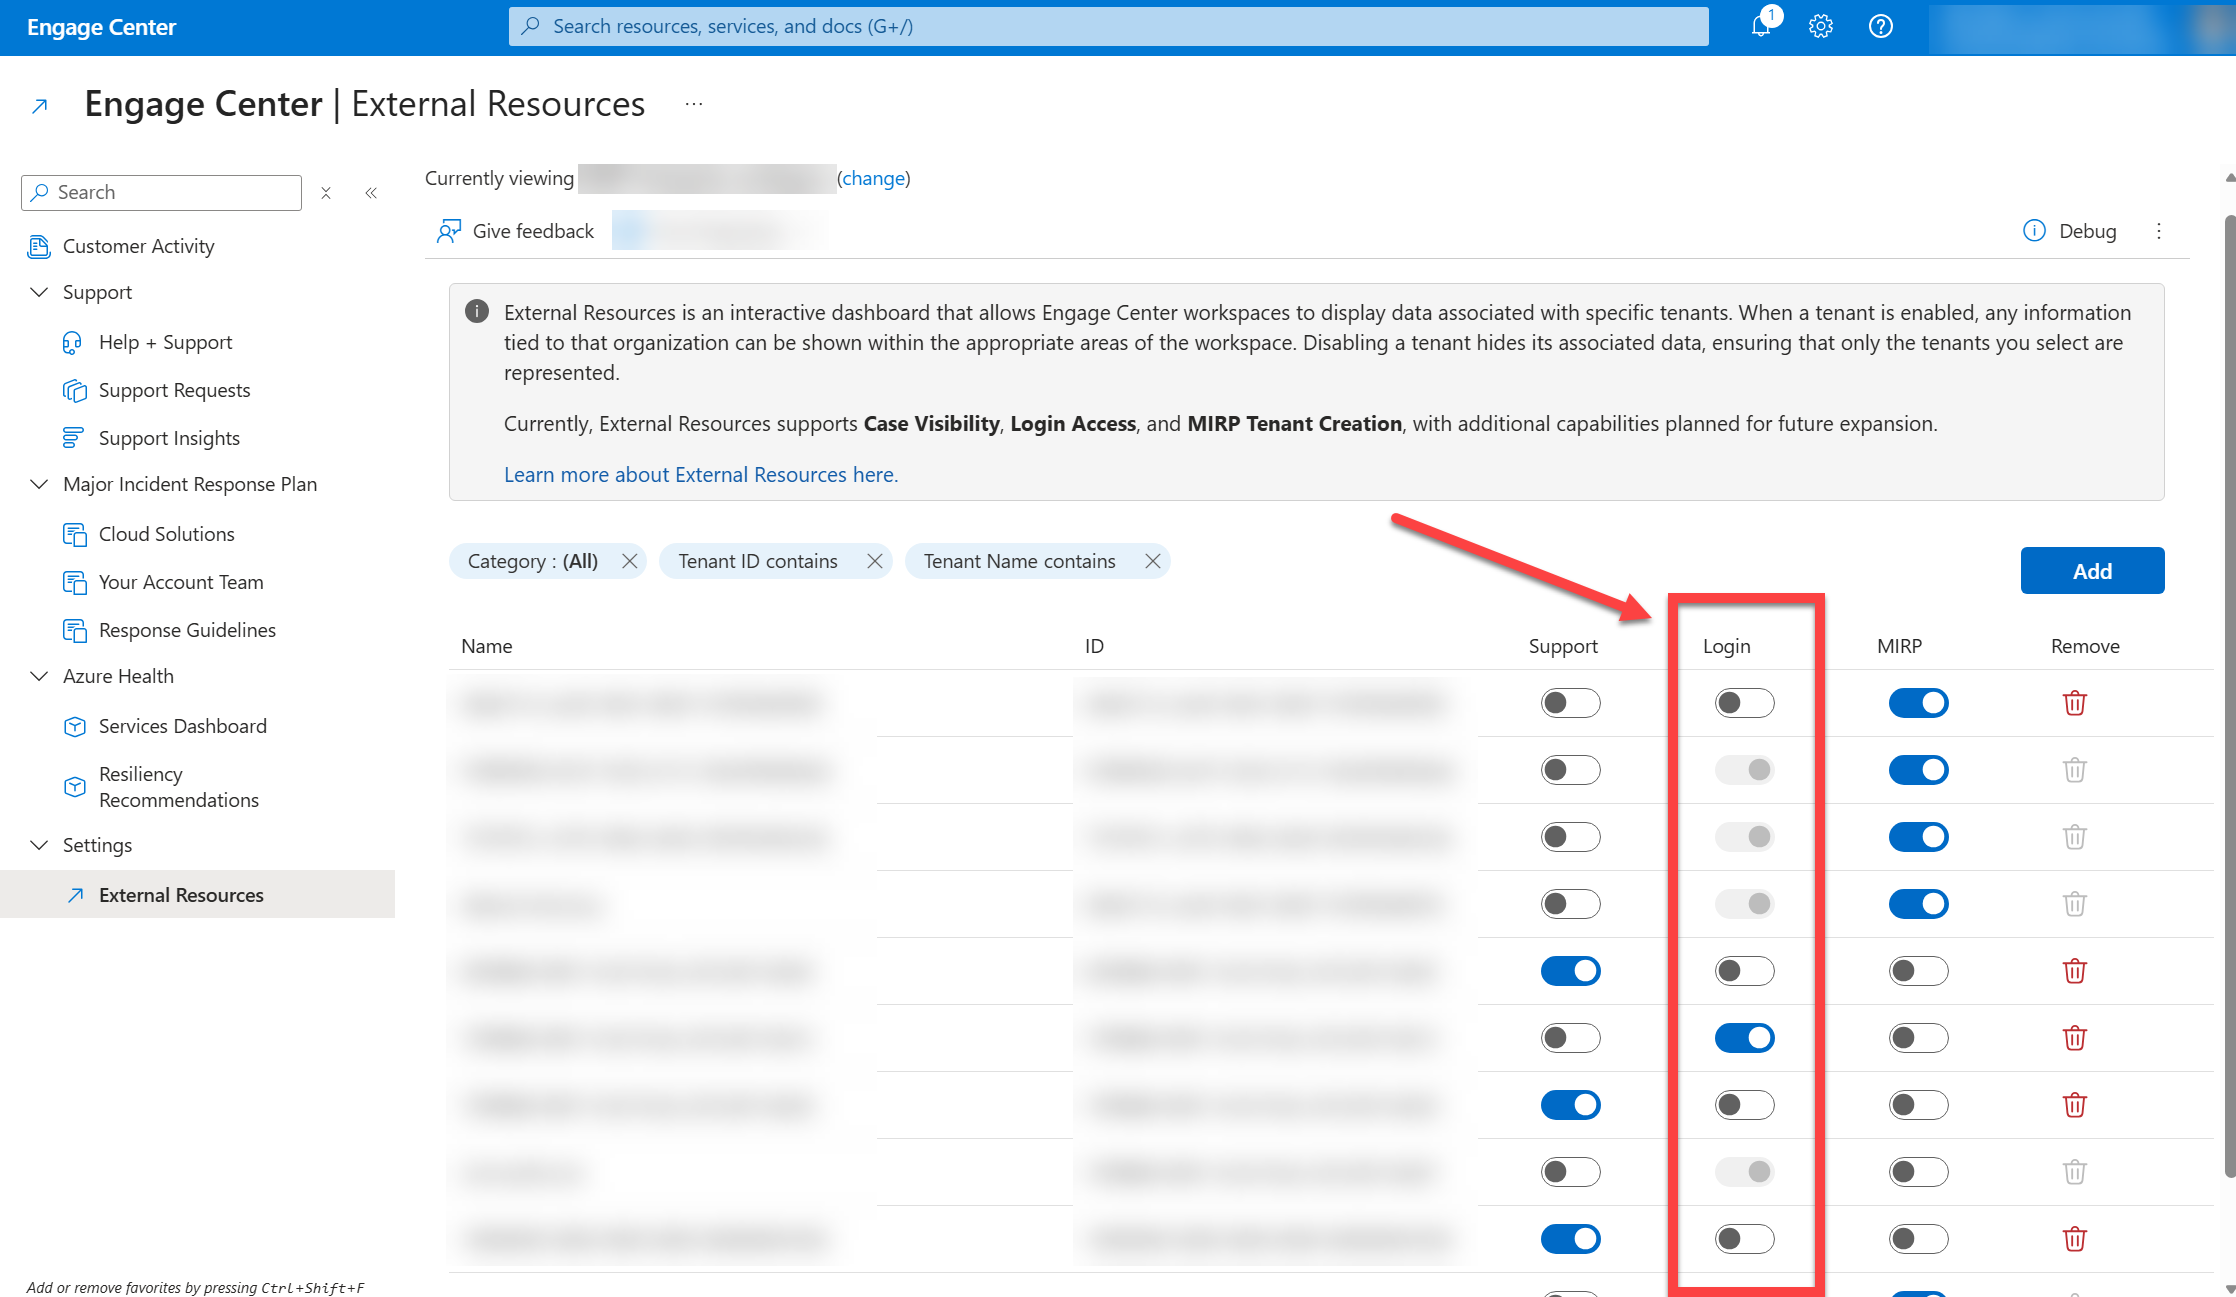Image resolution: width=2236 pixels, height=1297 pixels.
Task: Click the Give feedback label
Action: pyautogui.click(x=533, y=232)
